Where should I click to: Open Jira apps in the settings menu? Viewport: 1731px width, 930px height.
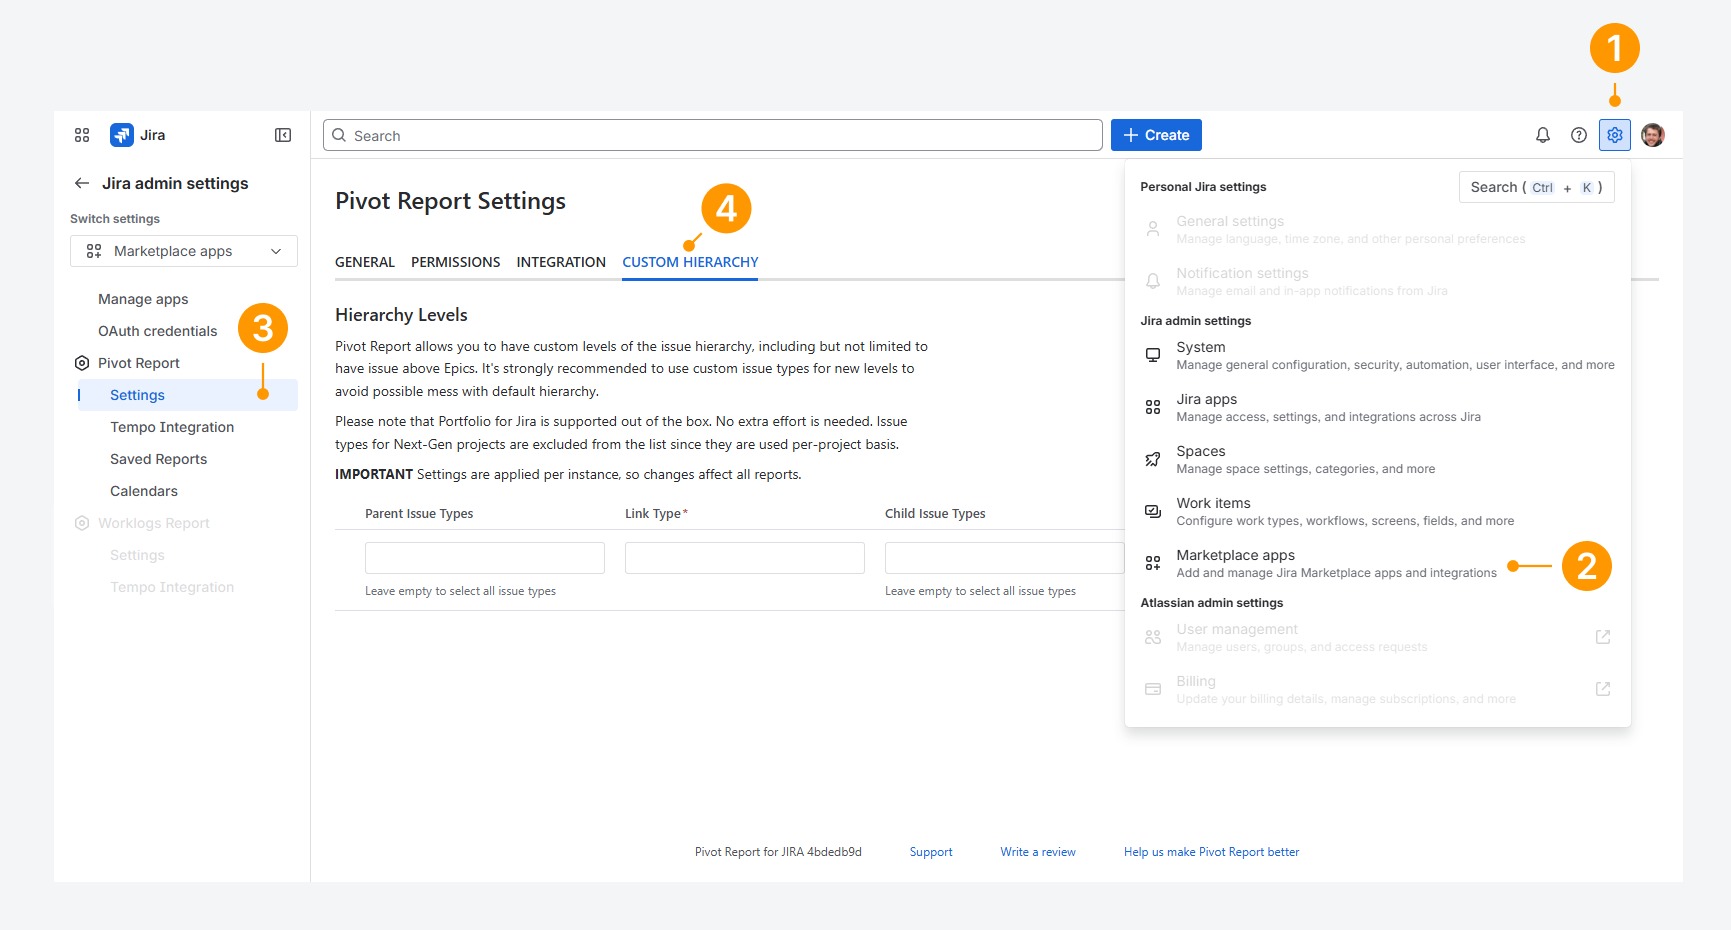[1378, 407]
